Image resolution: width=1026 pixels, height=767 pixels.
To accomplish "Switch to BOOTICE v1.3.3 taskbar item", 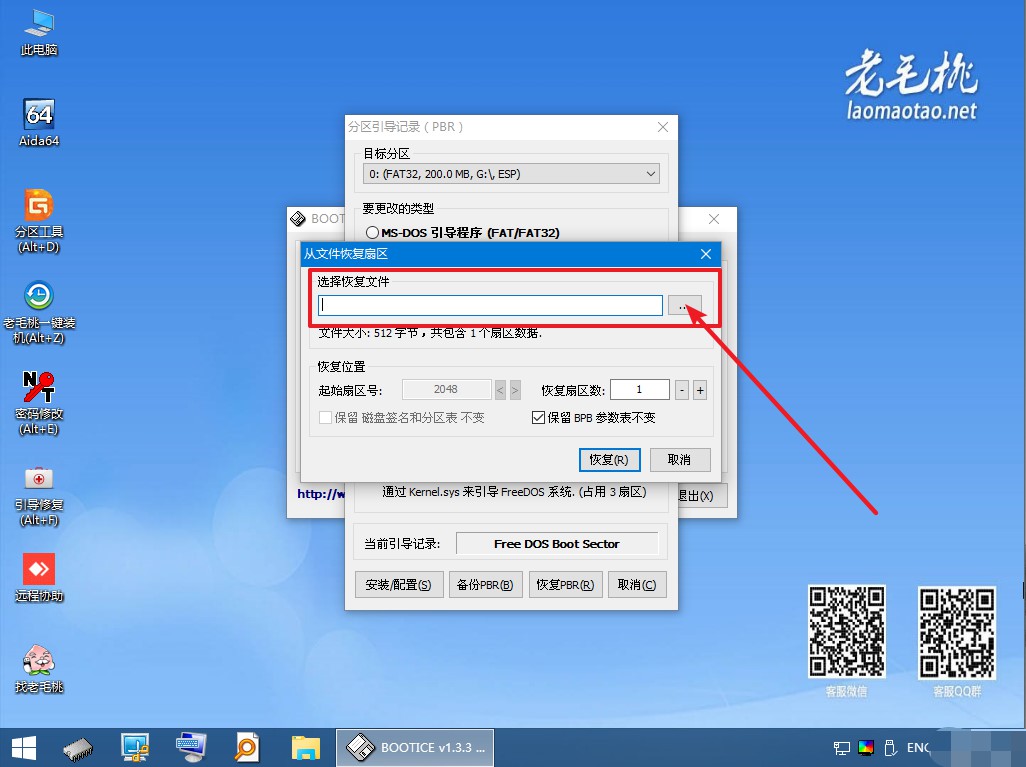I will pyautogui.click(x=415, y=747).
